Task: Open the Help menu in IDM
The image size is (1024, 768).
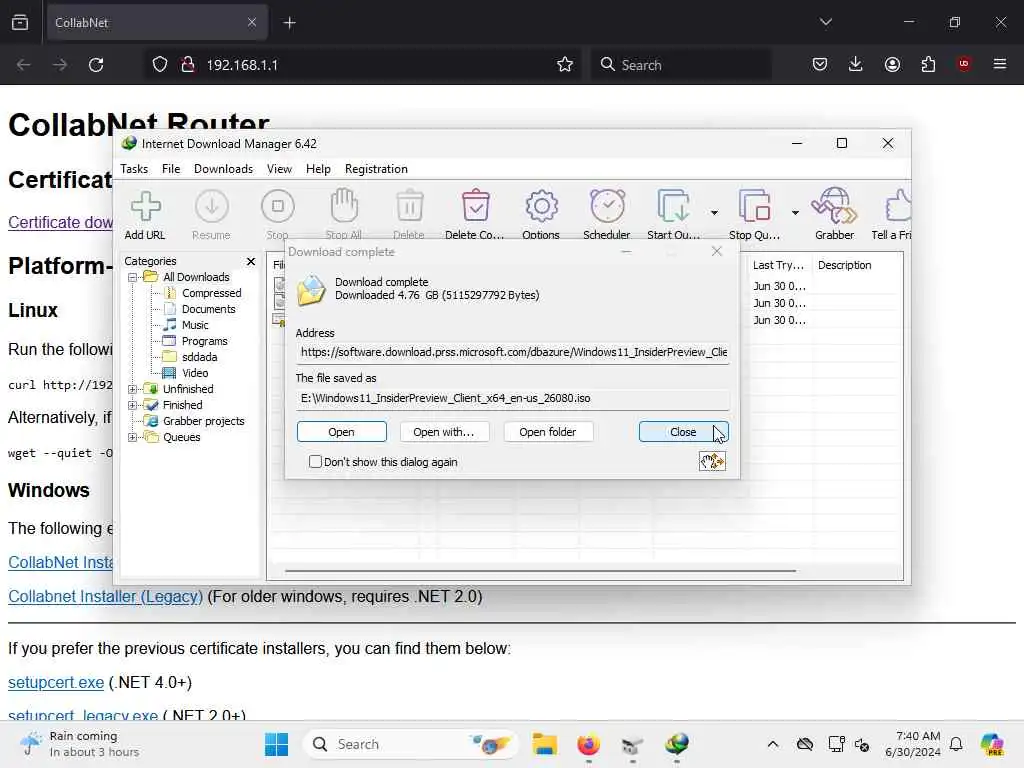Action: pyautogui.click(x=318, y=169)
